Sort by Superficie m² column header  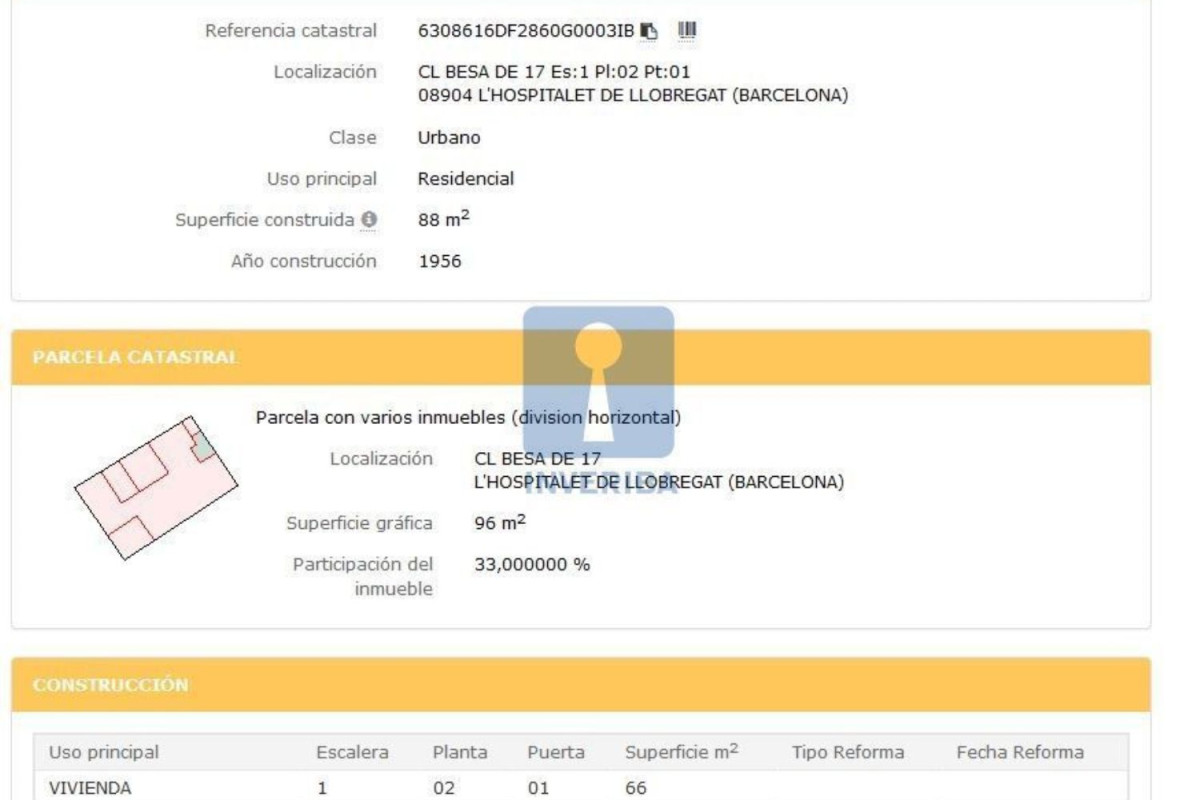[682, 751]
